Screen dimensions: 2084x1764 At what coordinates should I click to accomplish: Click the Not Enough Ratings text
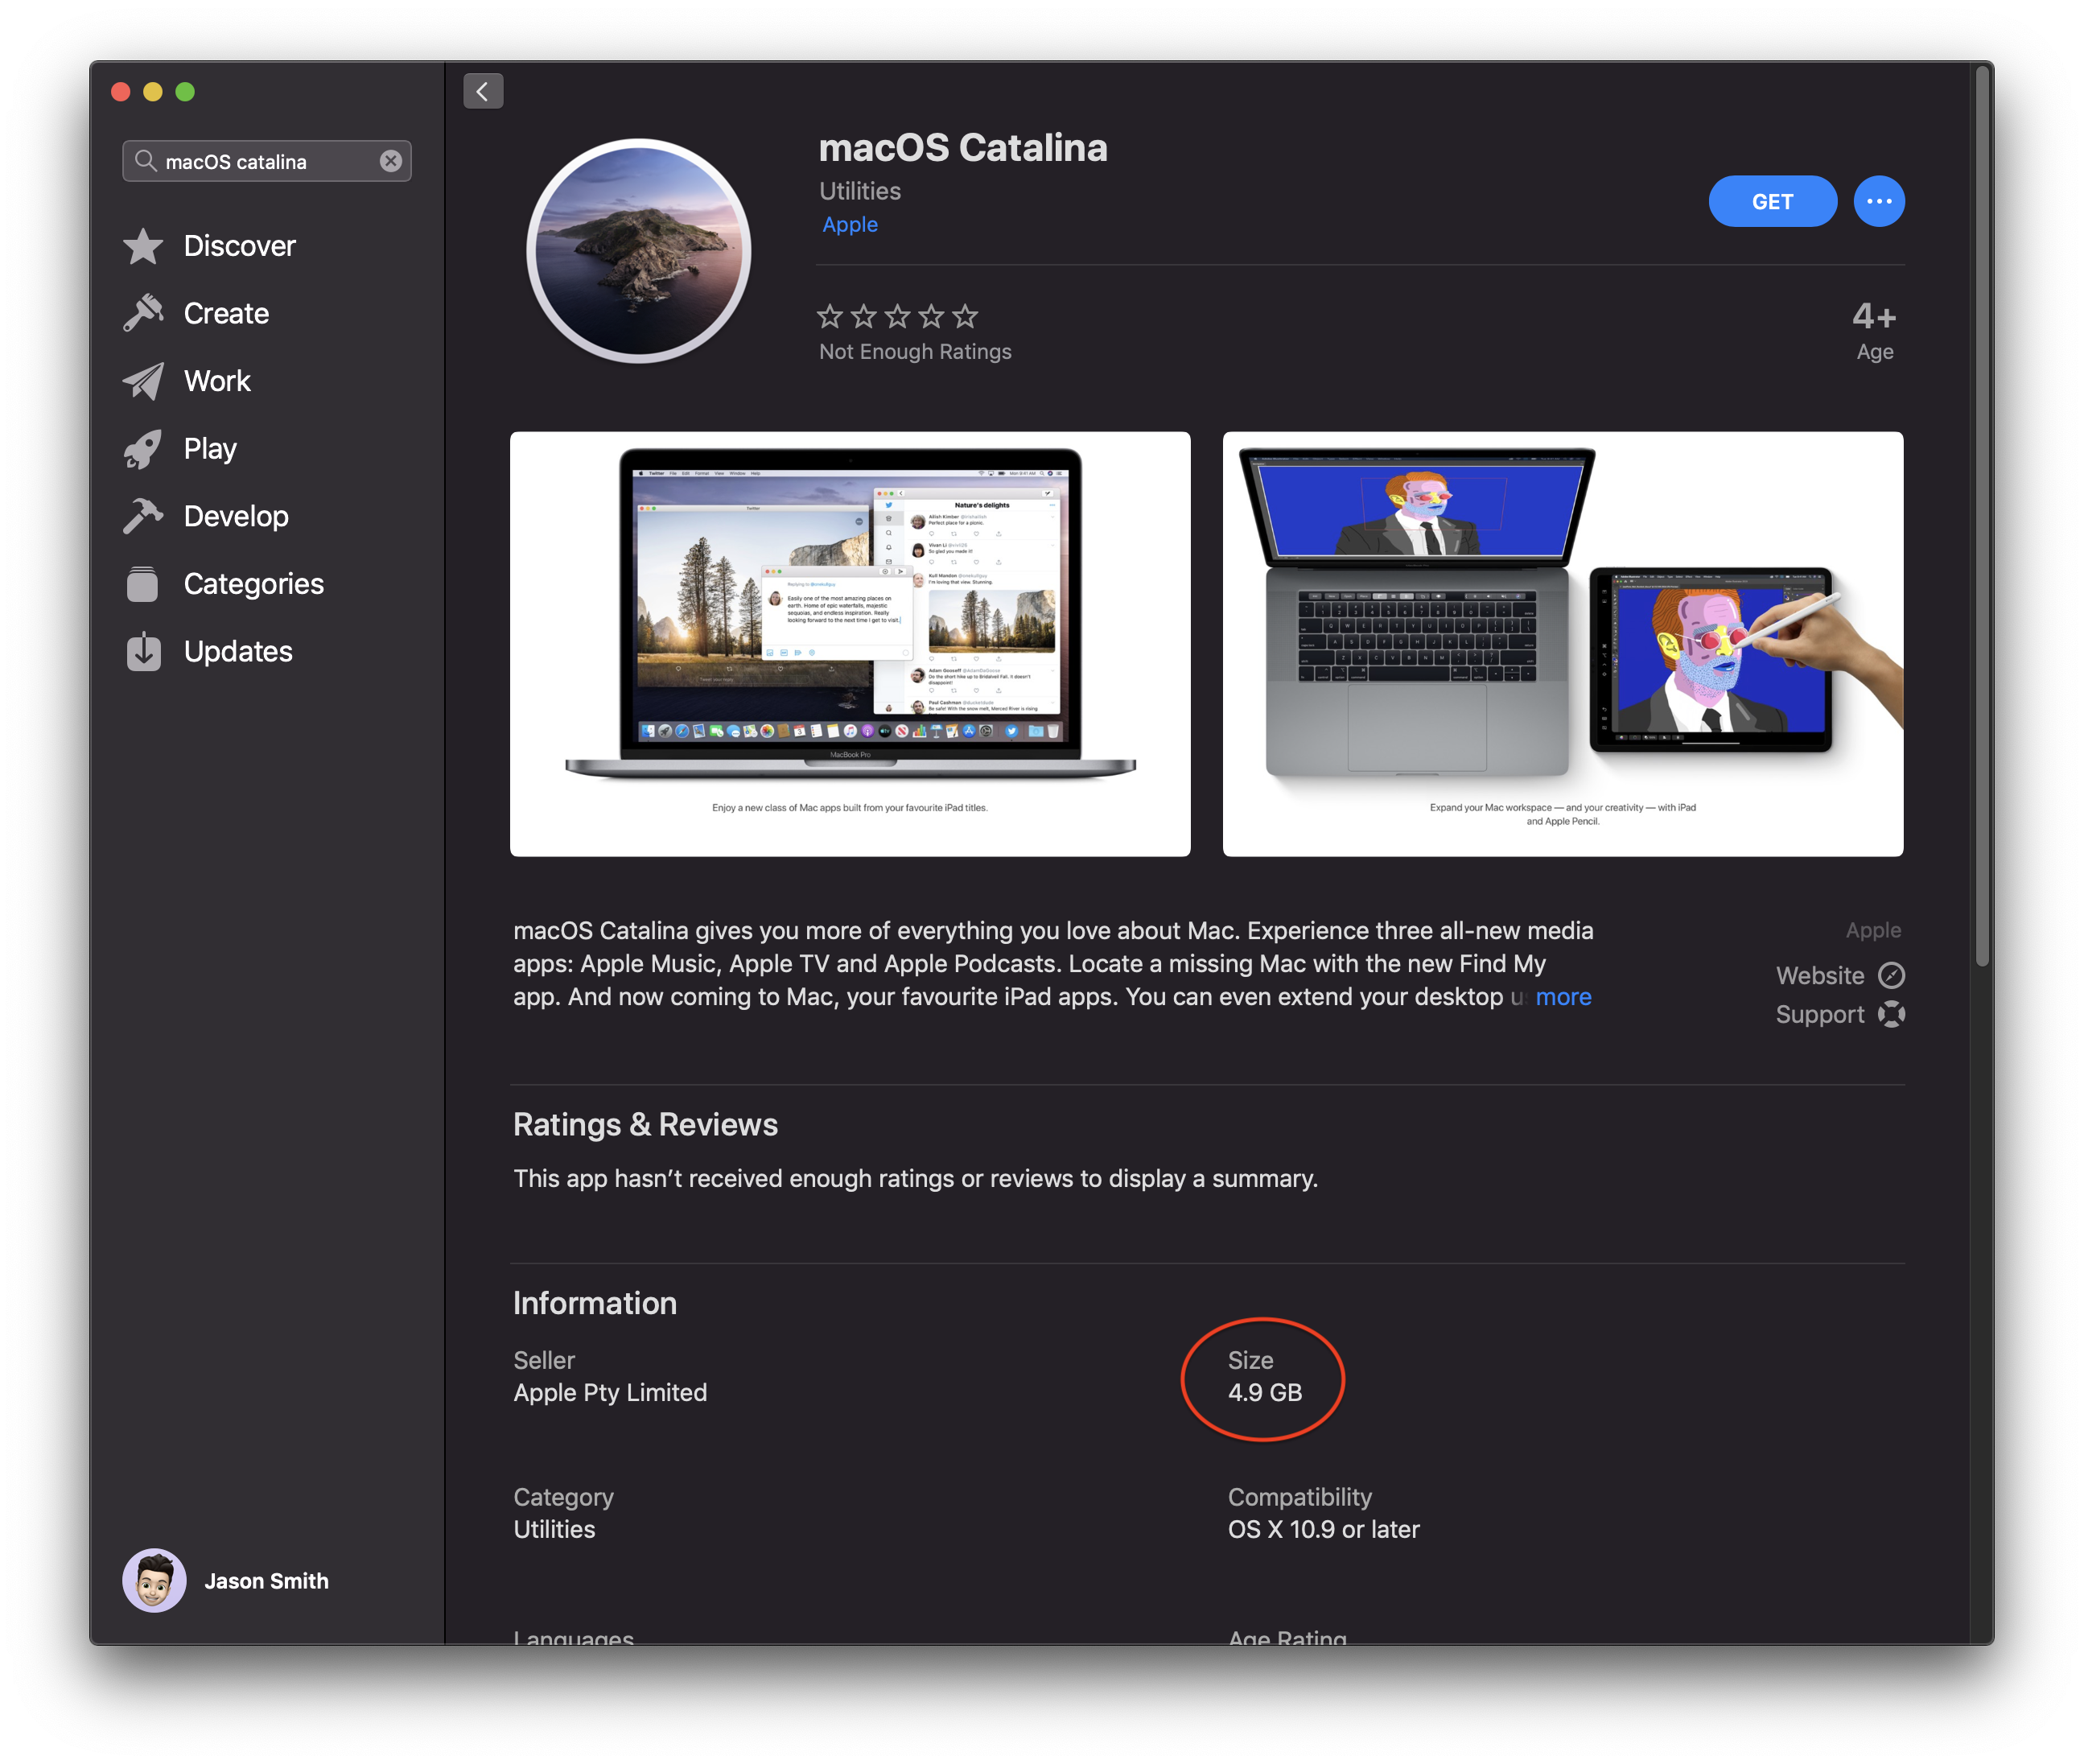915,352
